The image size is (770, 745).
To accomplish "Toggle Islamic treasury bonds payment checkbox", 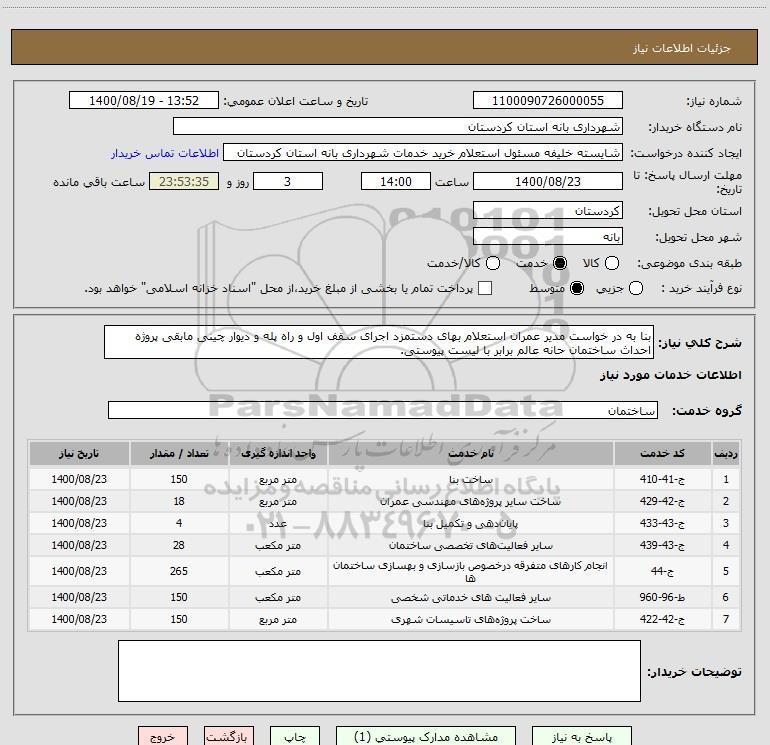I will [485, 288].
